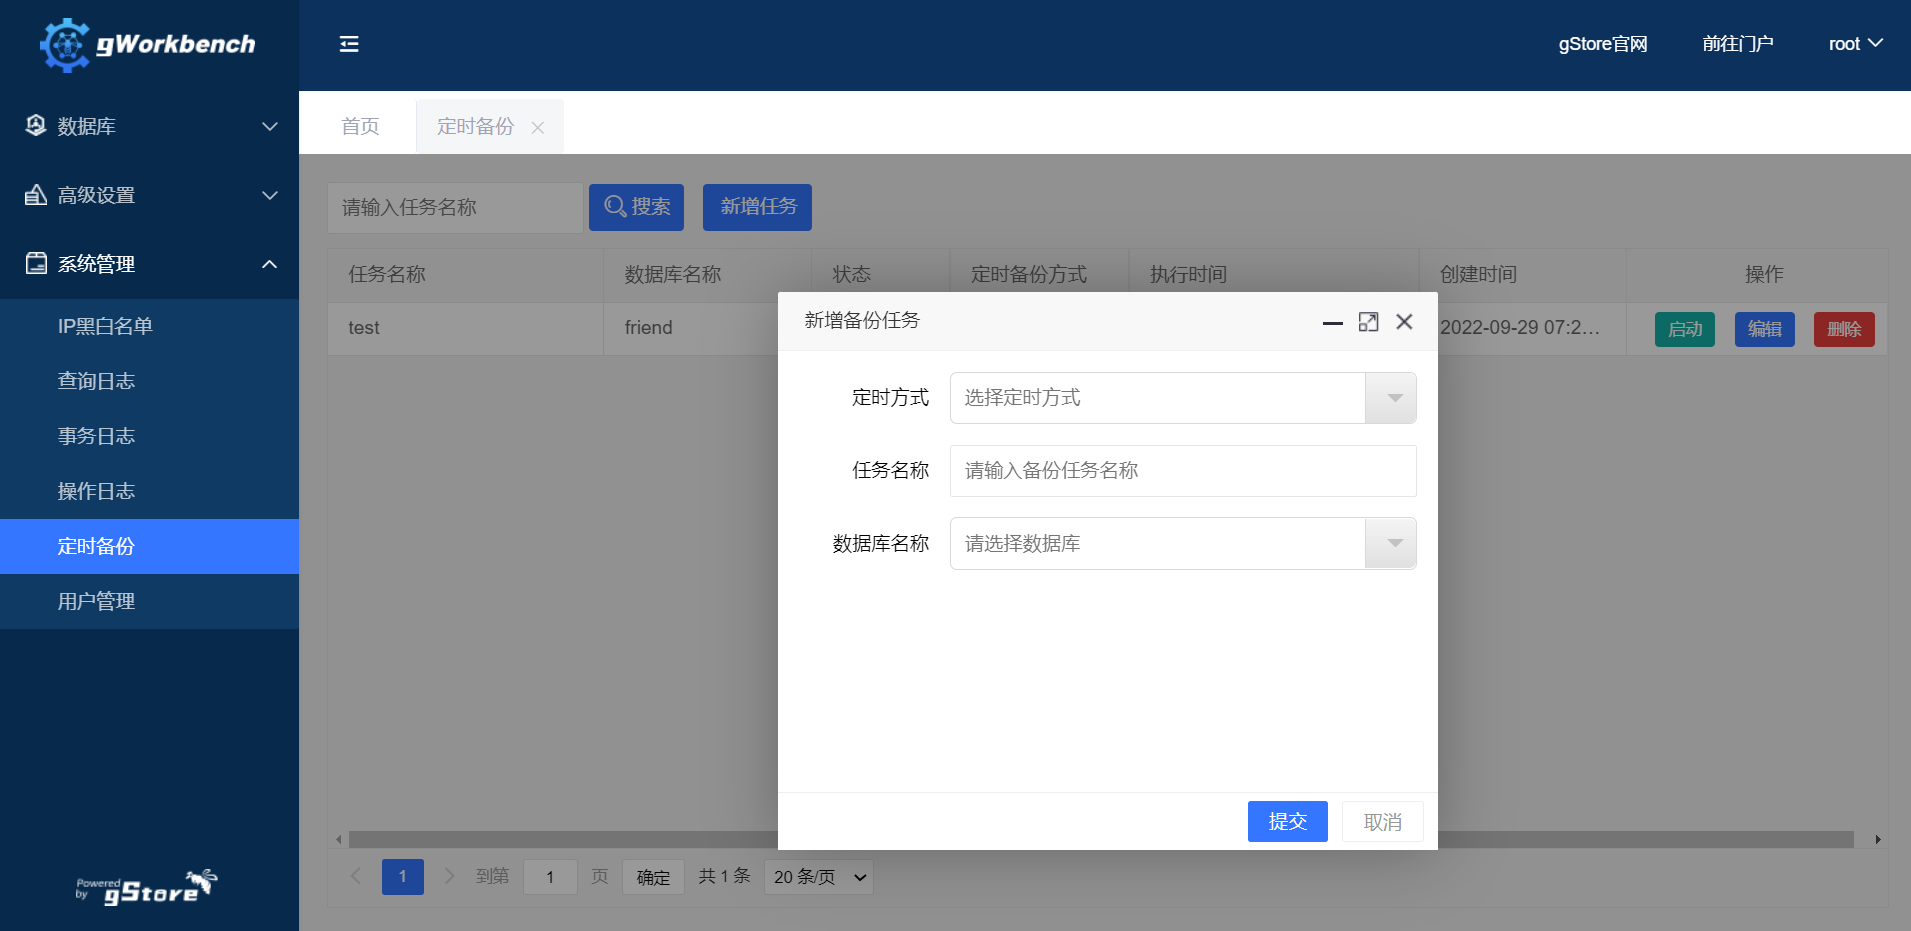This screenshot has width=1911, height=931.
Task: Click the 取消 cancel button
Action: pos(1382,822)
